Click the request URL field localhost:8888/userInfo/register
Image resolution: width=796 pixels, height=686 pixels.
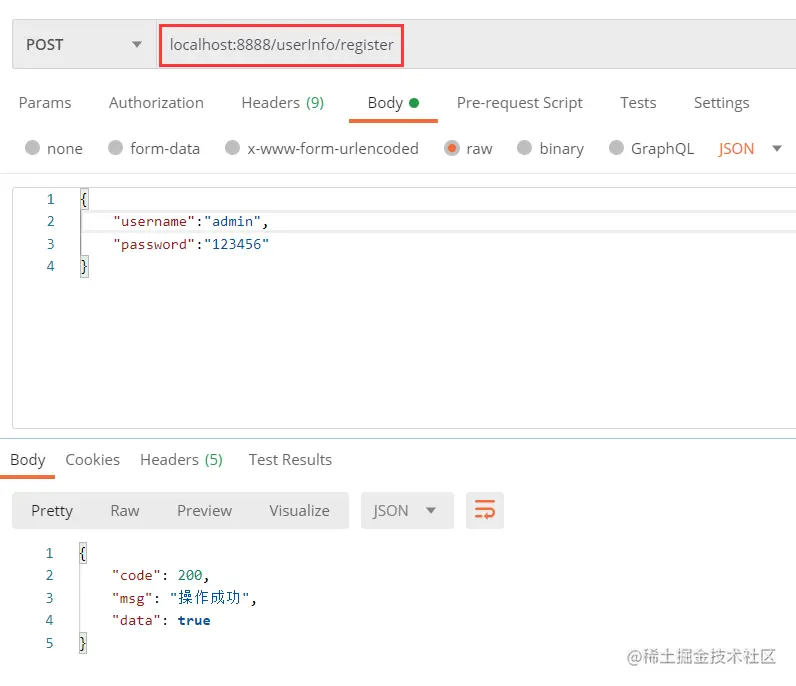coord(281,45)
